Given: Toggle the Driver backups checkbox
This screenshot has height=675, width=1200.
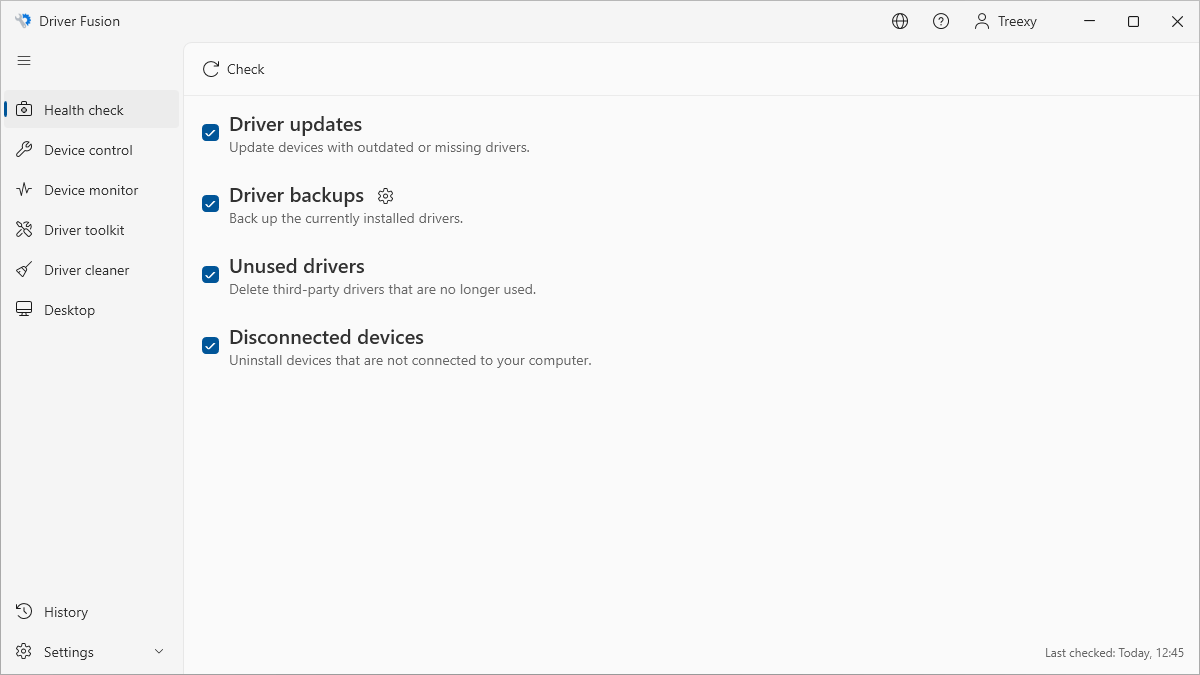Looking at the screenshot, I should 211,204.
